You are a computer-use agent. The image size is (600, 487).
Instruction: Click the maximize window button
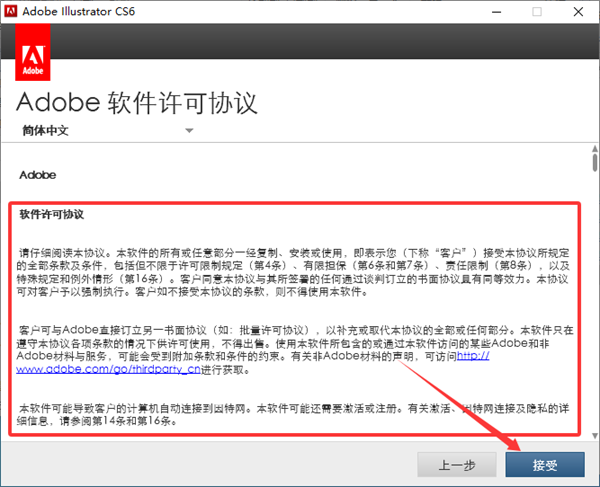tap(537, 12)
